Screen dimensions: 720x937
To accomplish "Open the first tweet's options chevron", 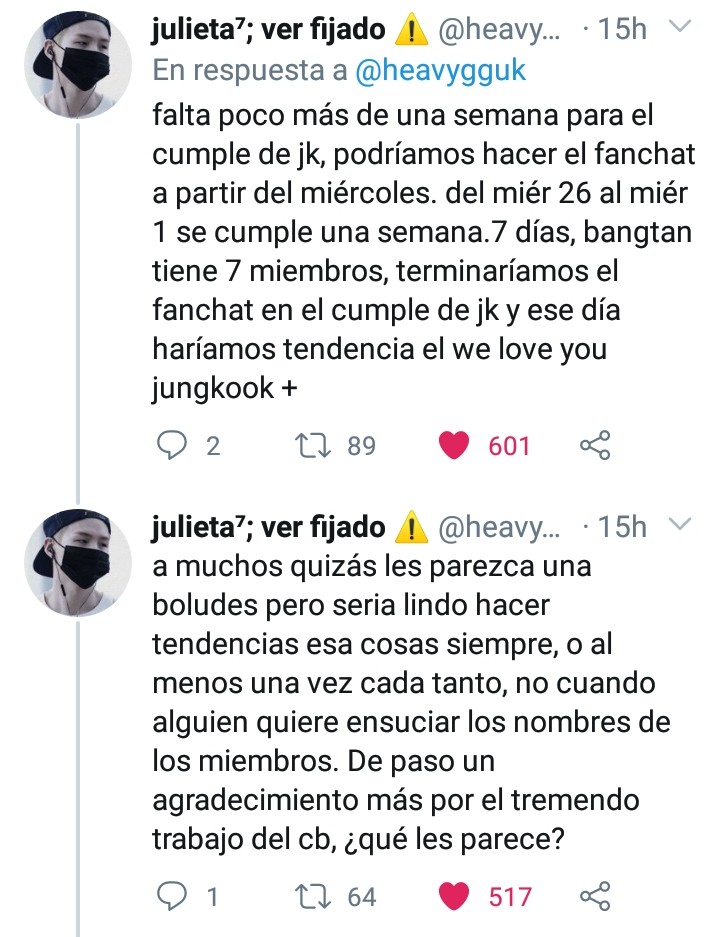I will (679, 29).
